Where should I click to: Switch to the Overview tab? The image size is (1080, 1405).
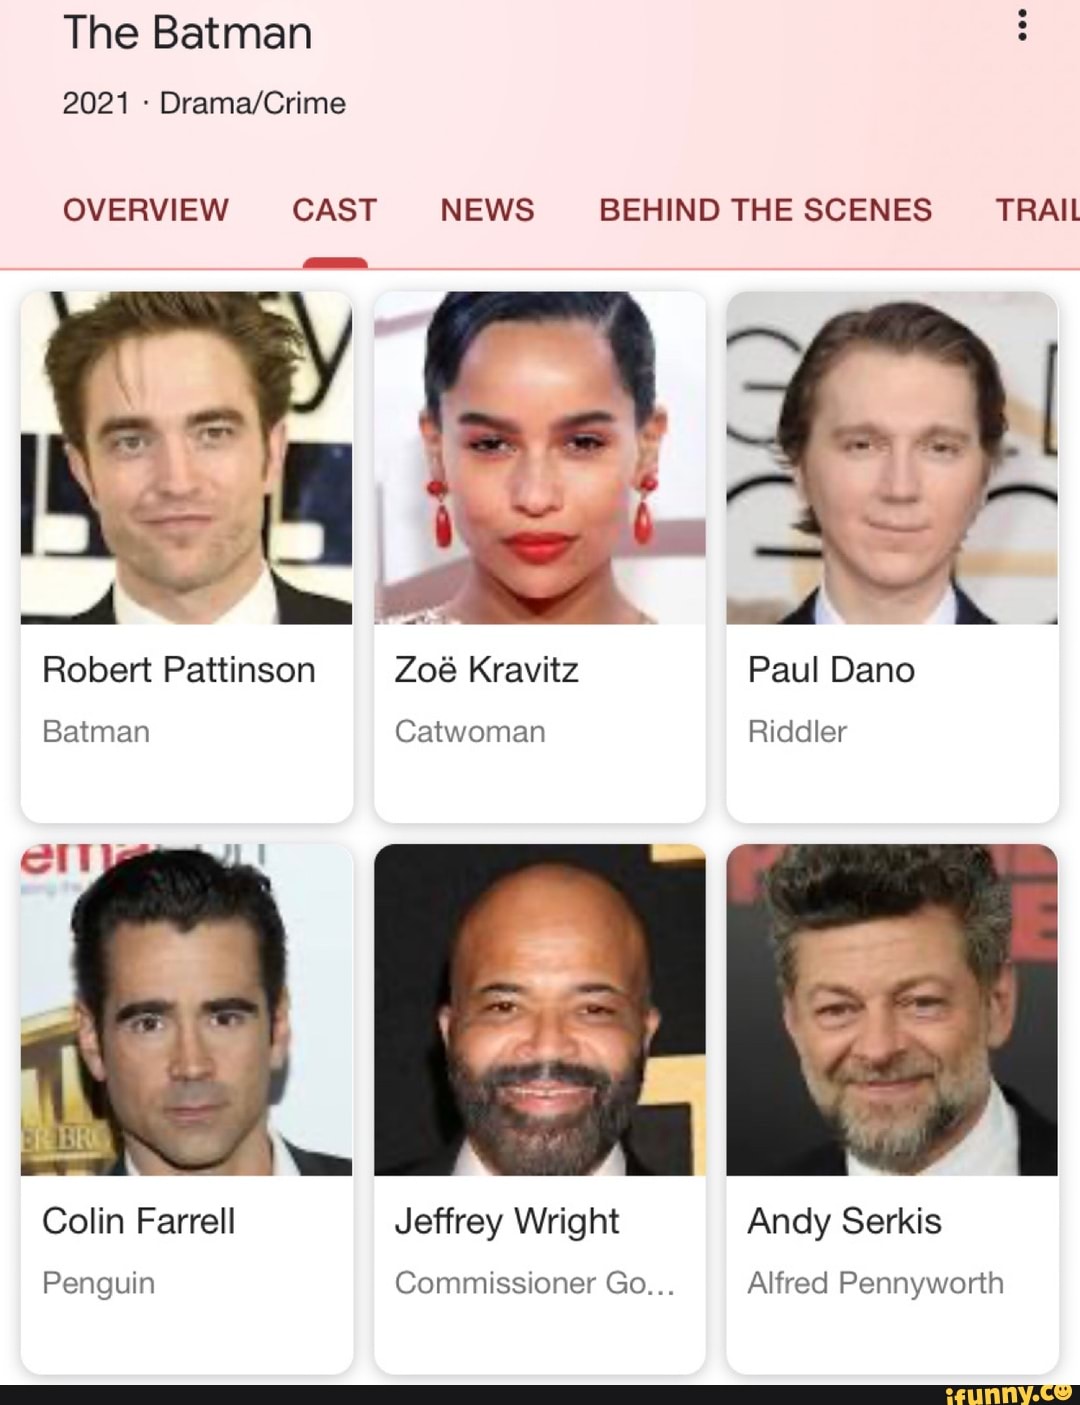coord(146,210)
